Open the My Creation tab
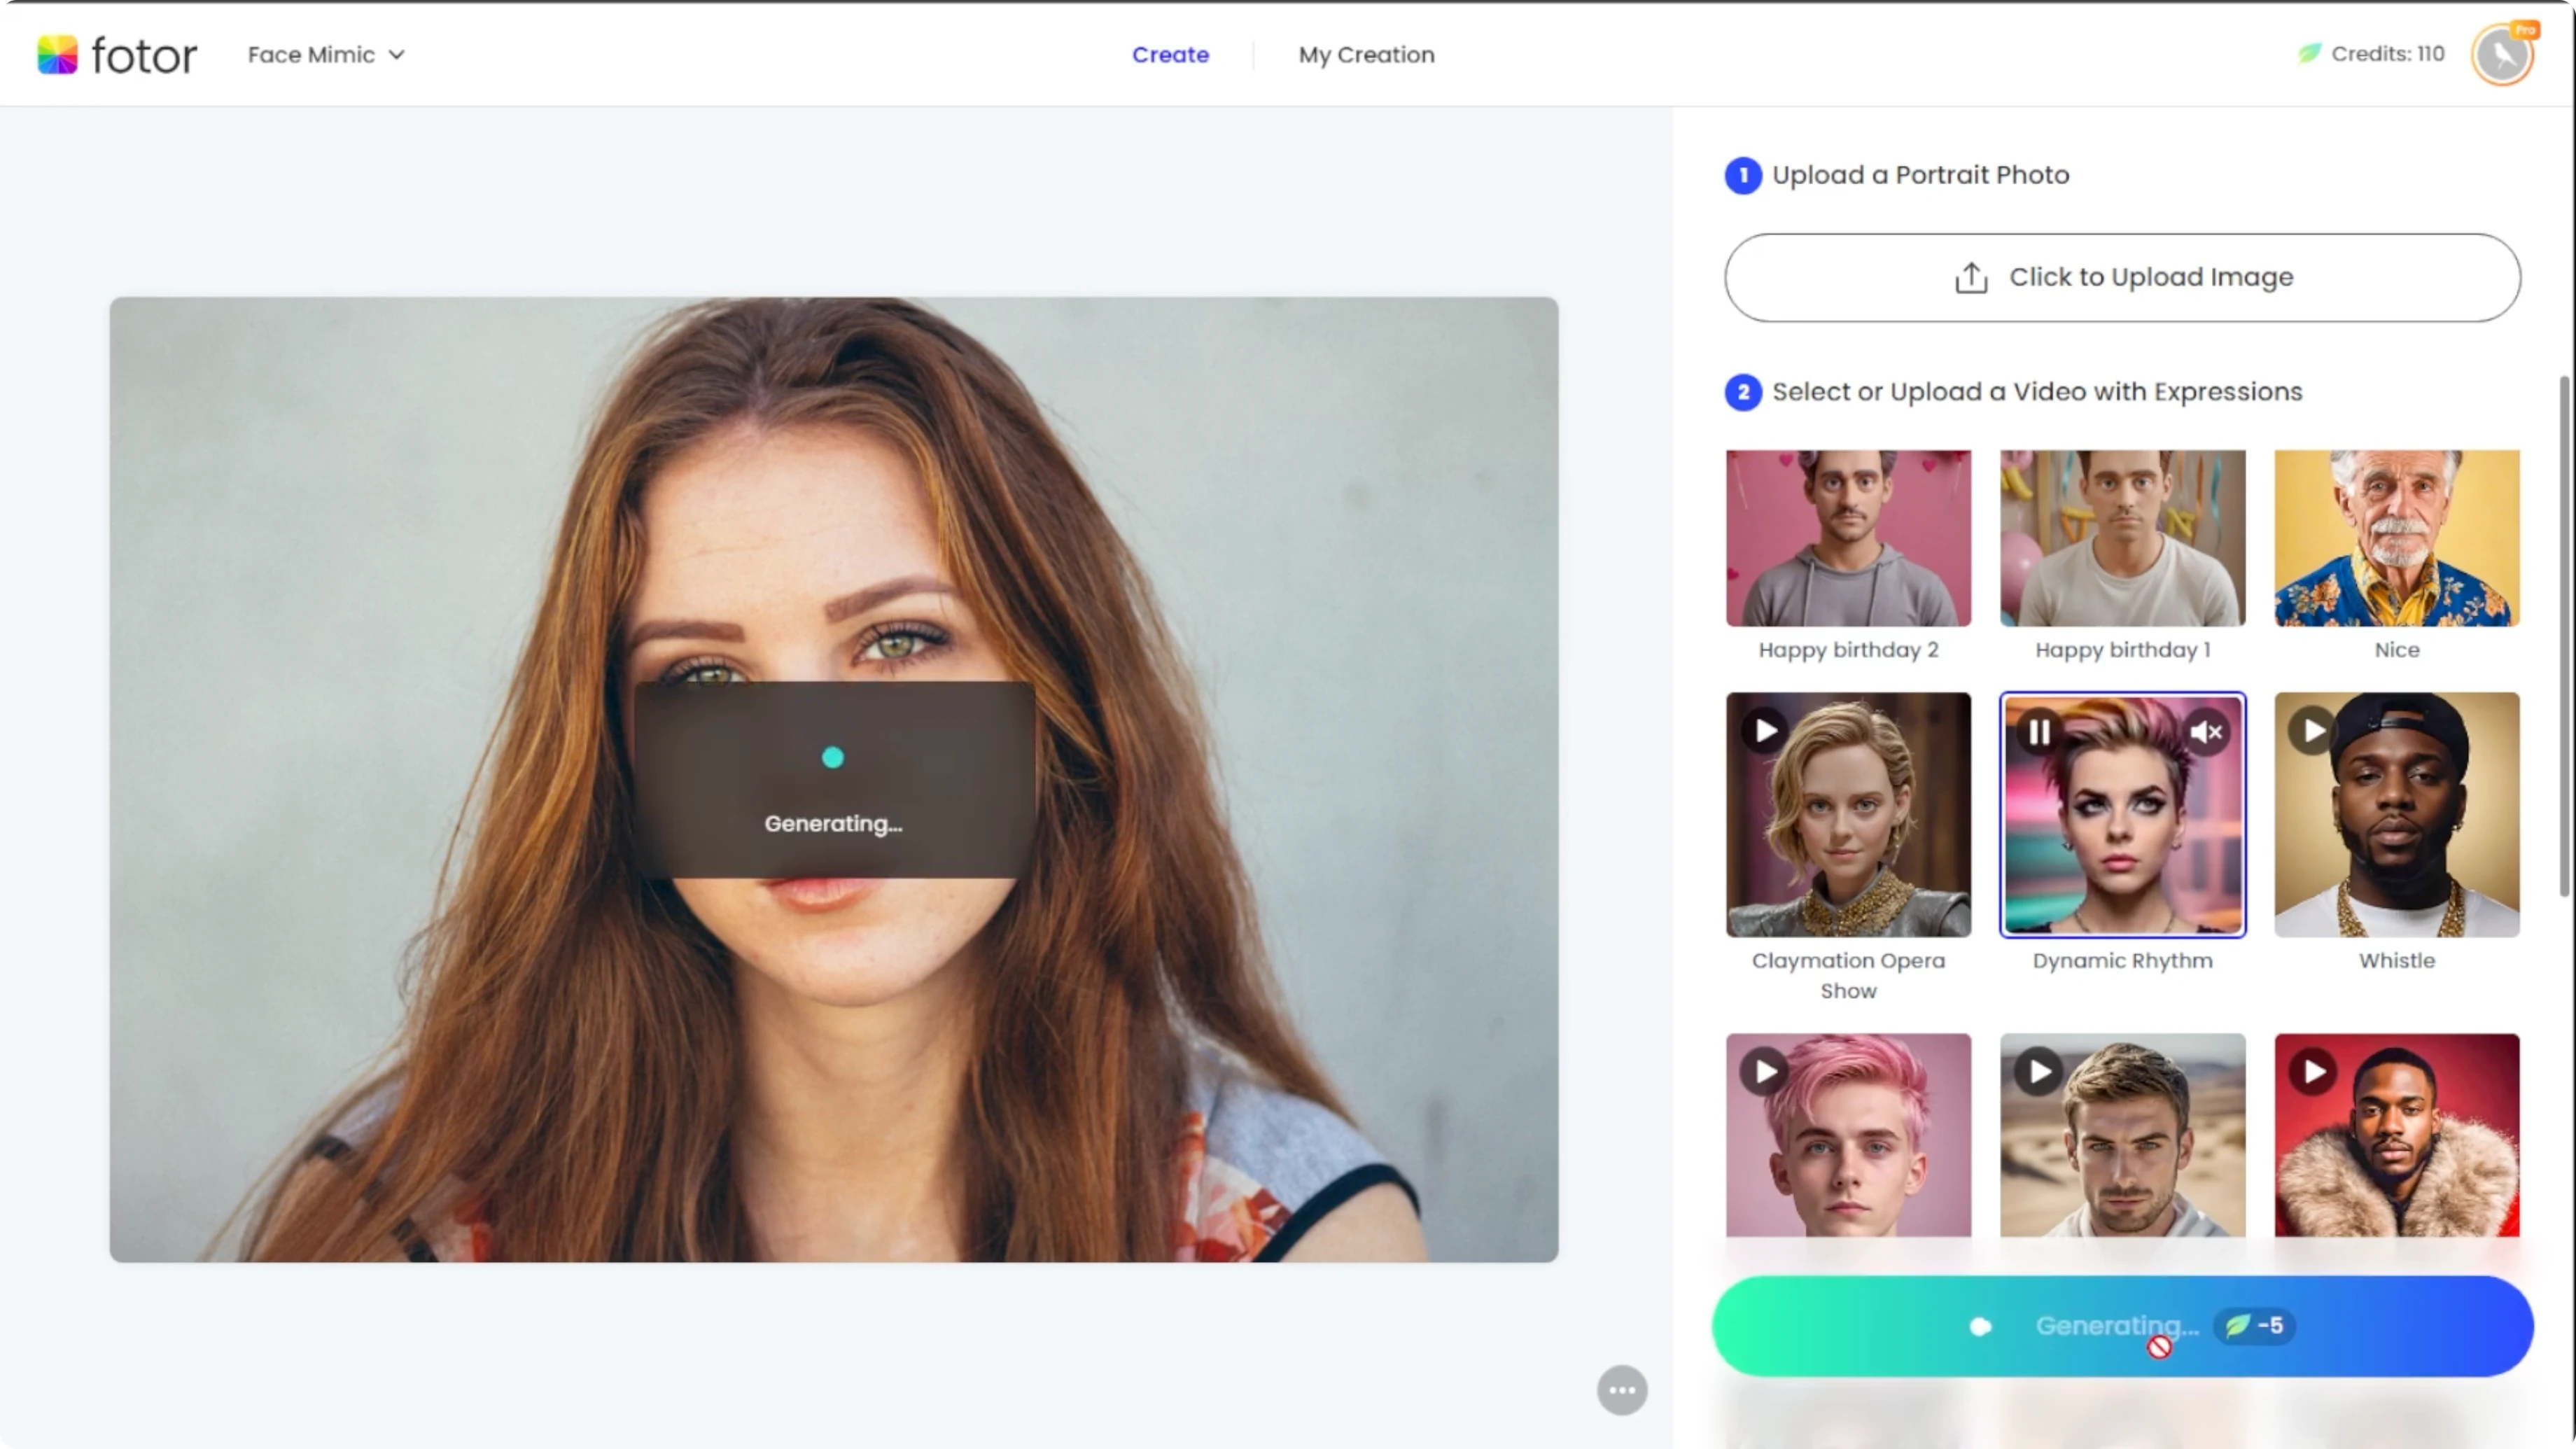Viewport: 2576px width, 1449px height. coord(1366,55)
